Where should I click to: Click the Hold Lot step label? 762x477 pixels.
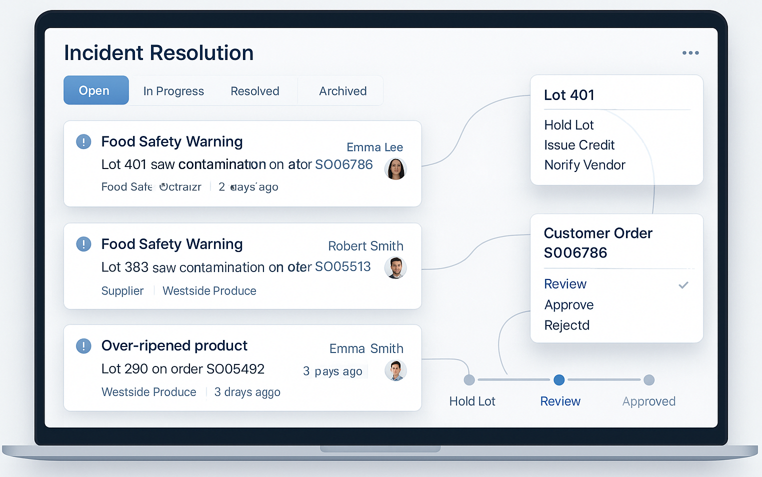click(472, 401)
